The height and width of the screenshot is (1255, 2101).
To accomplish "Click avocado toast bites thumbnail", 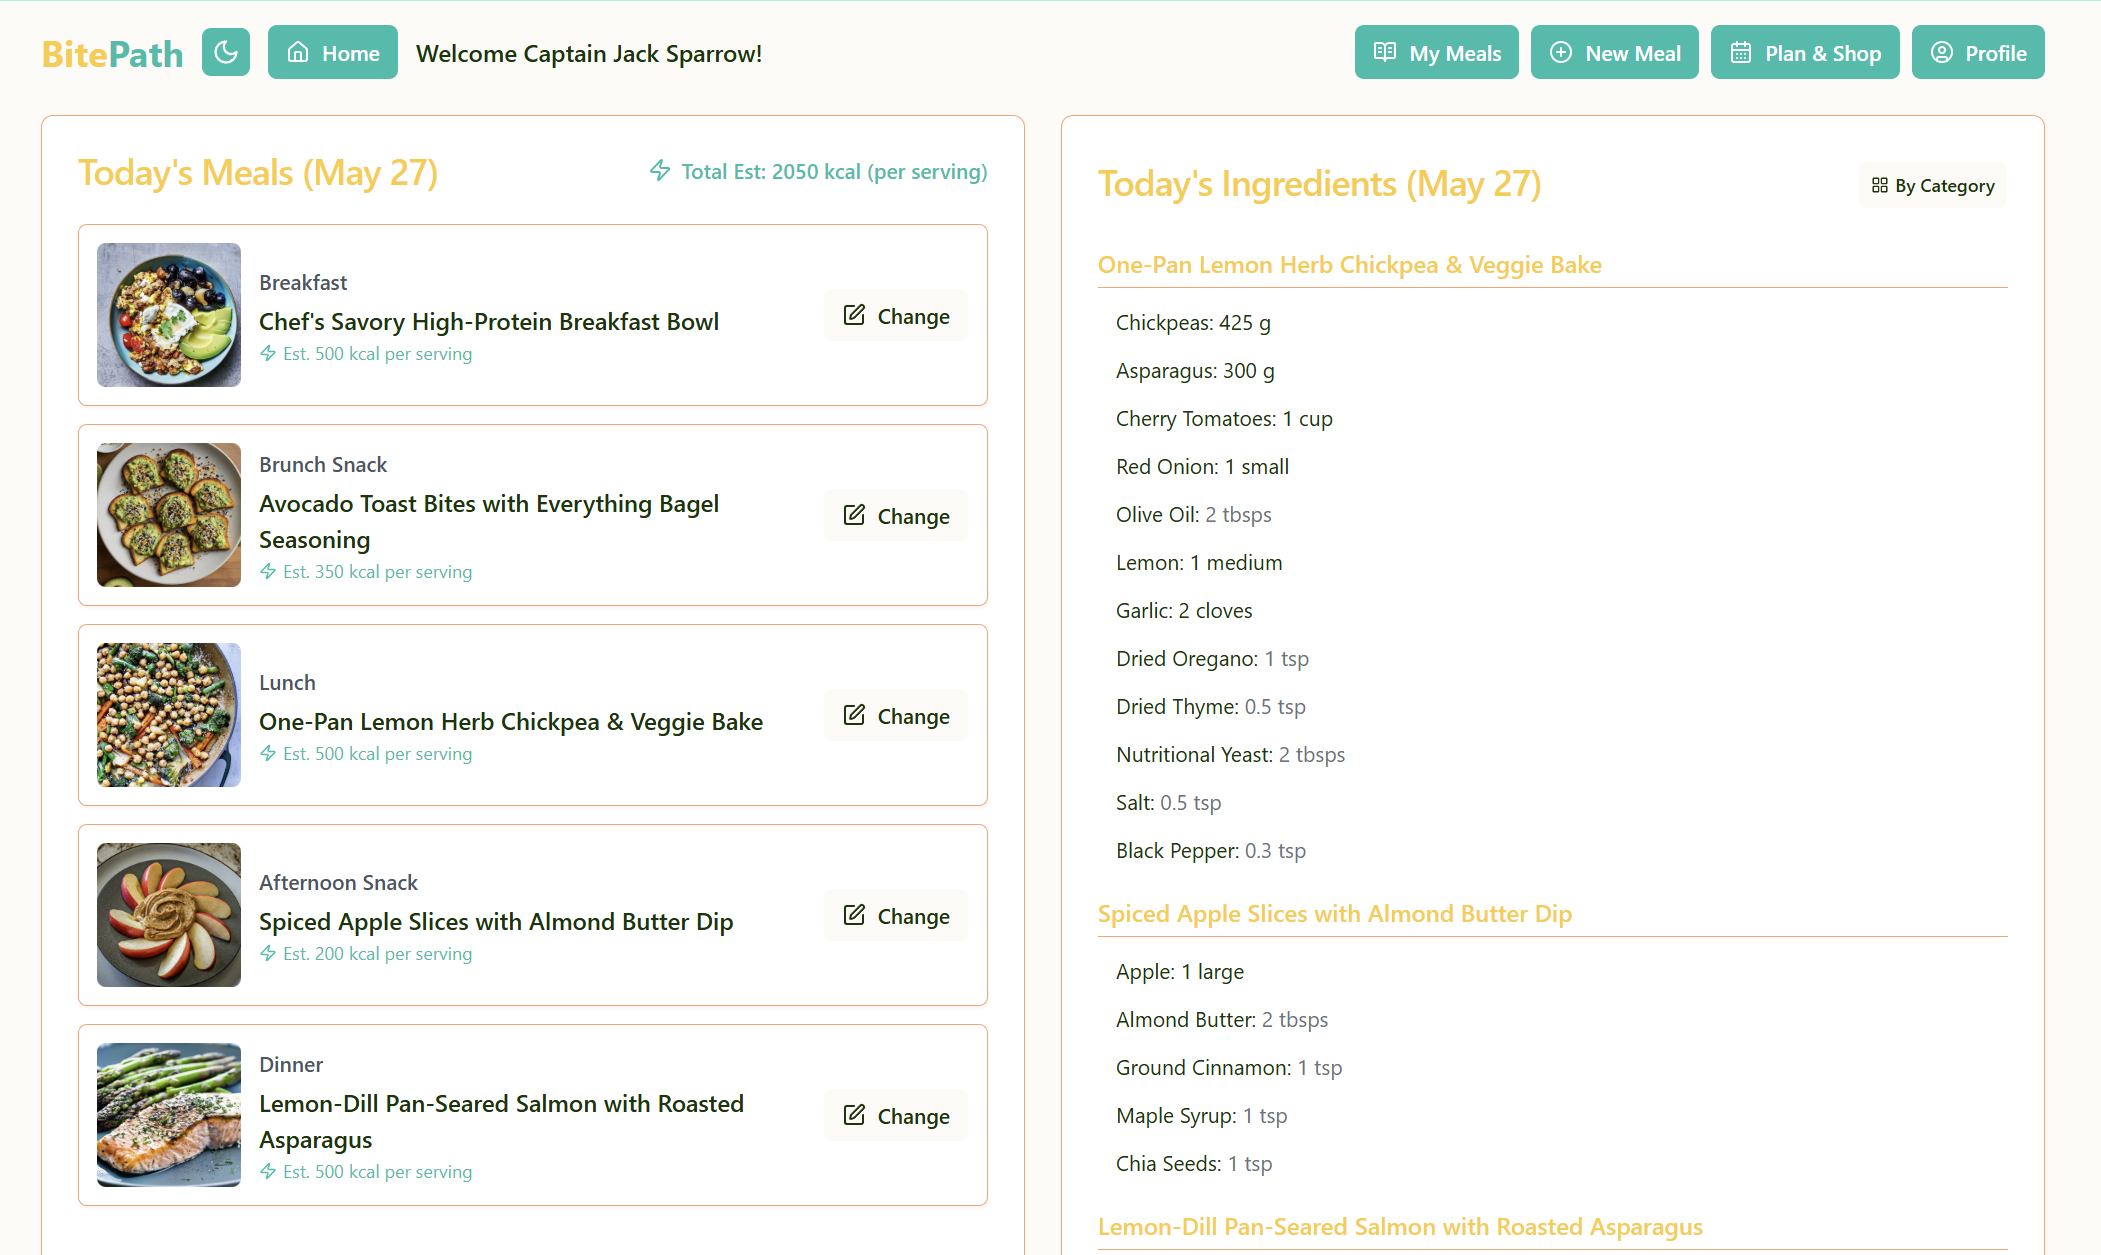I will coord(169,515).
